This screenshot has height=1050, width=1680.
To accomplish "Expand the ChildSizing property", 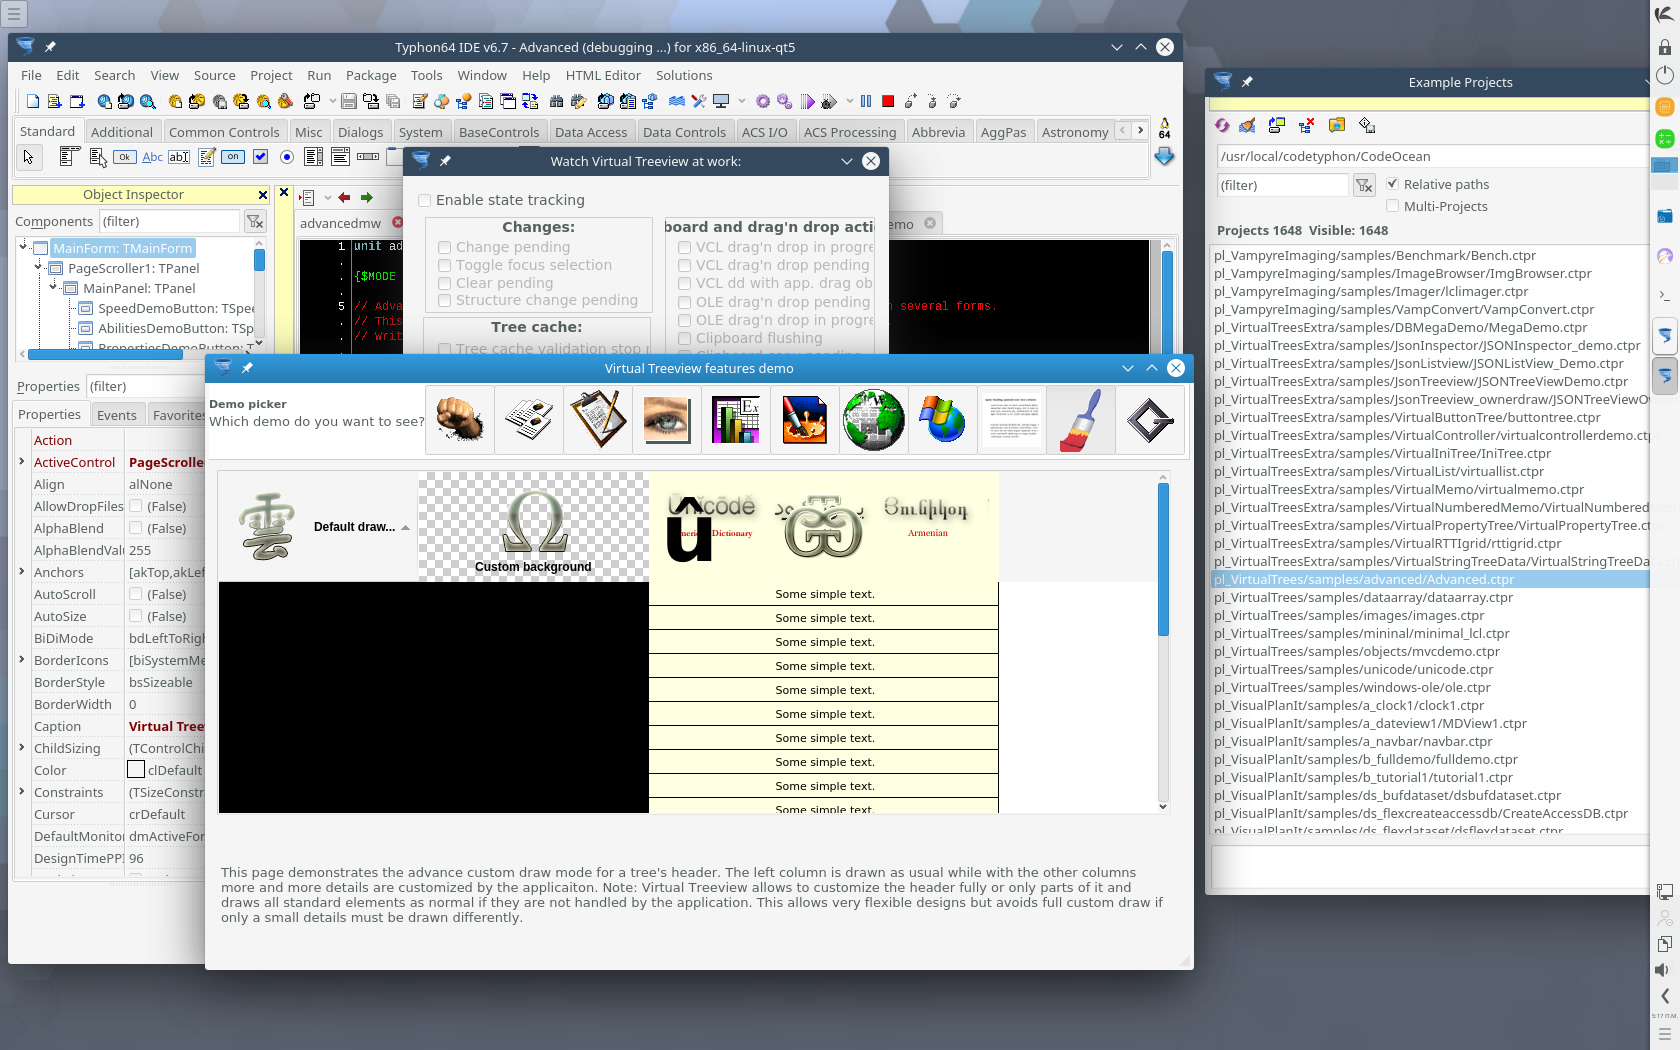I will (x=22, y=748).
